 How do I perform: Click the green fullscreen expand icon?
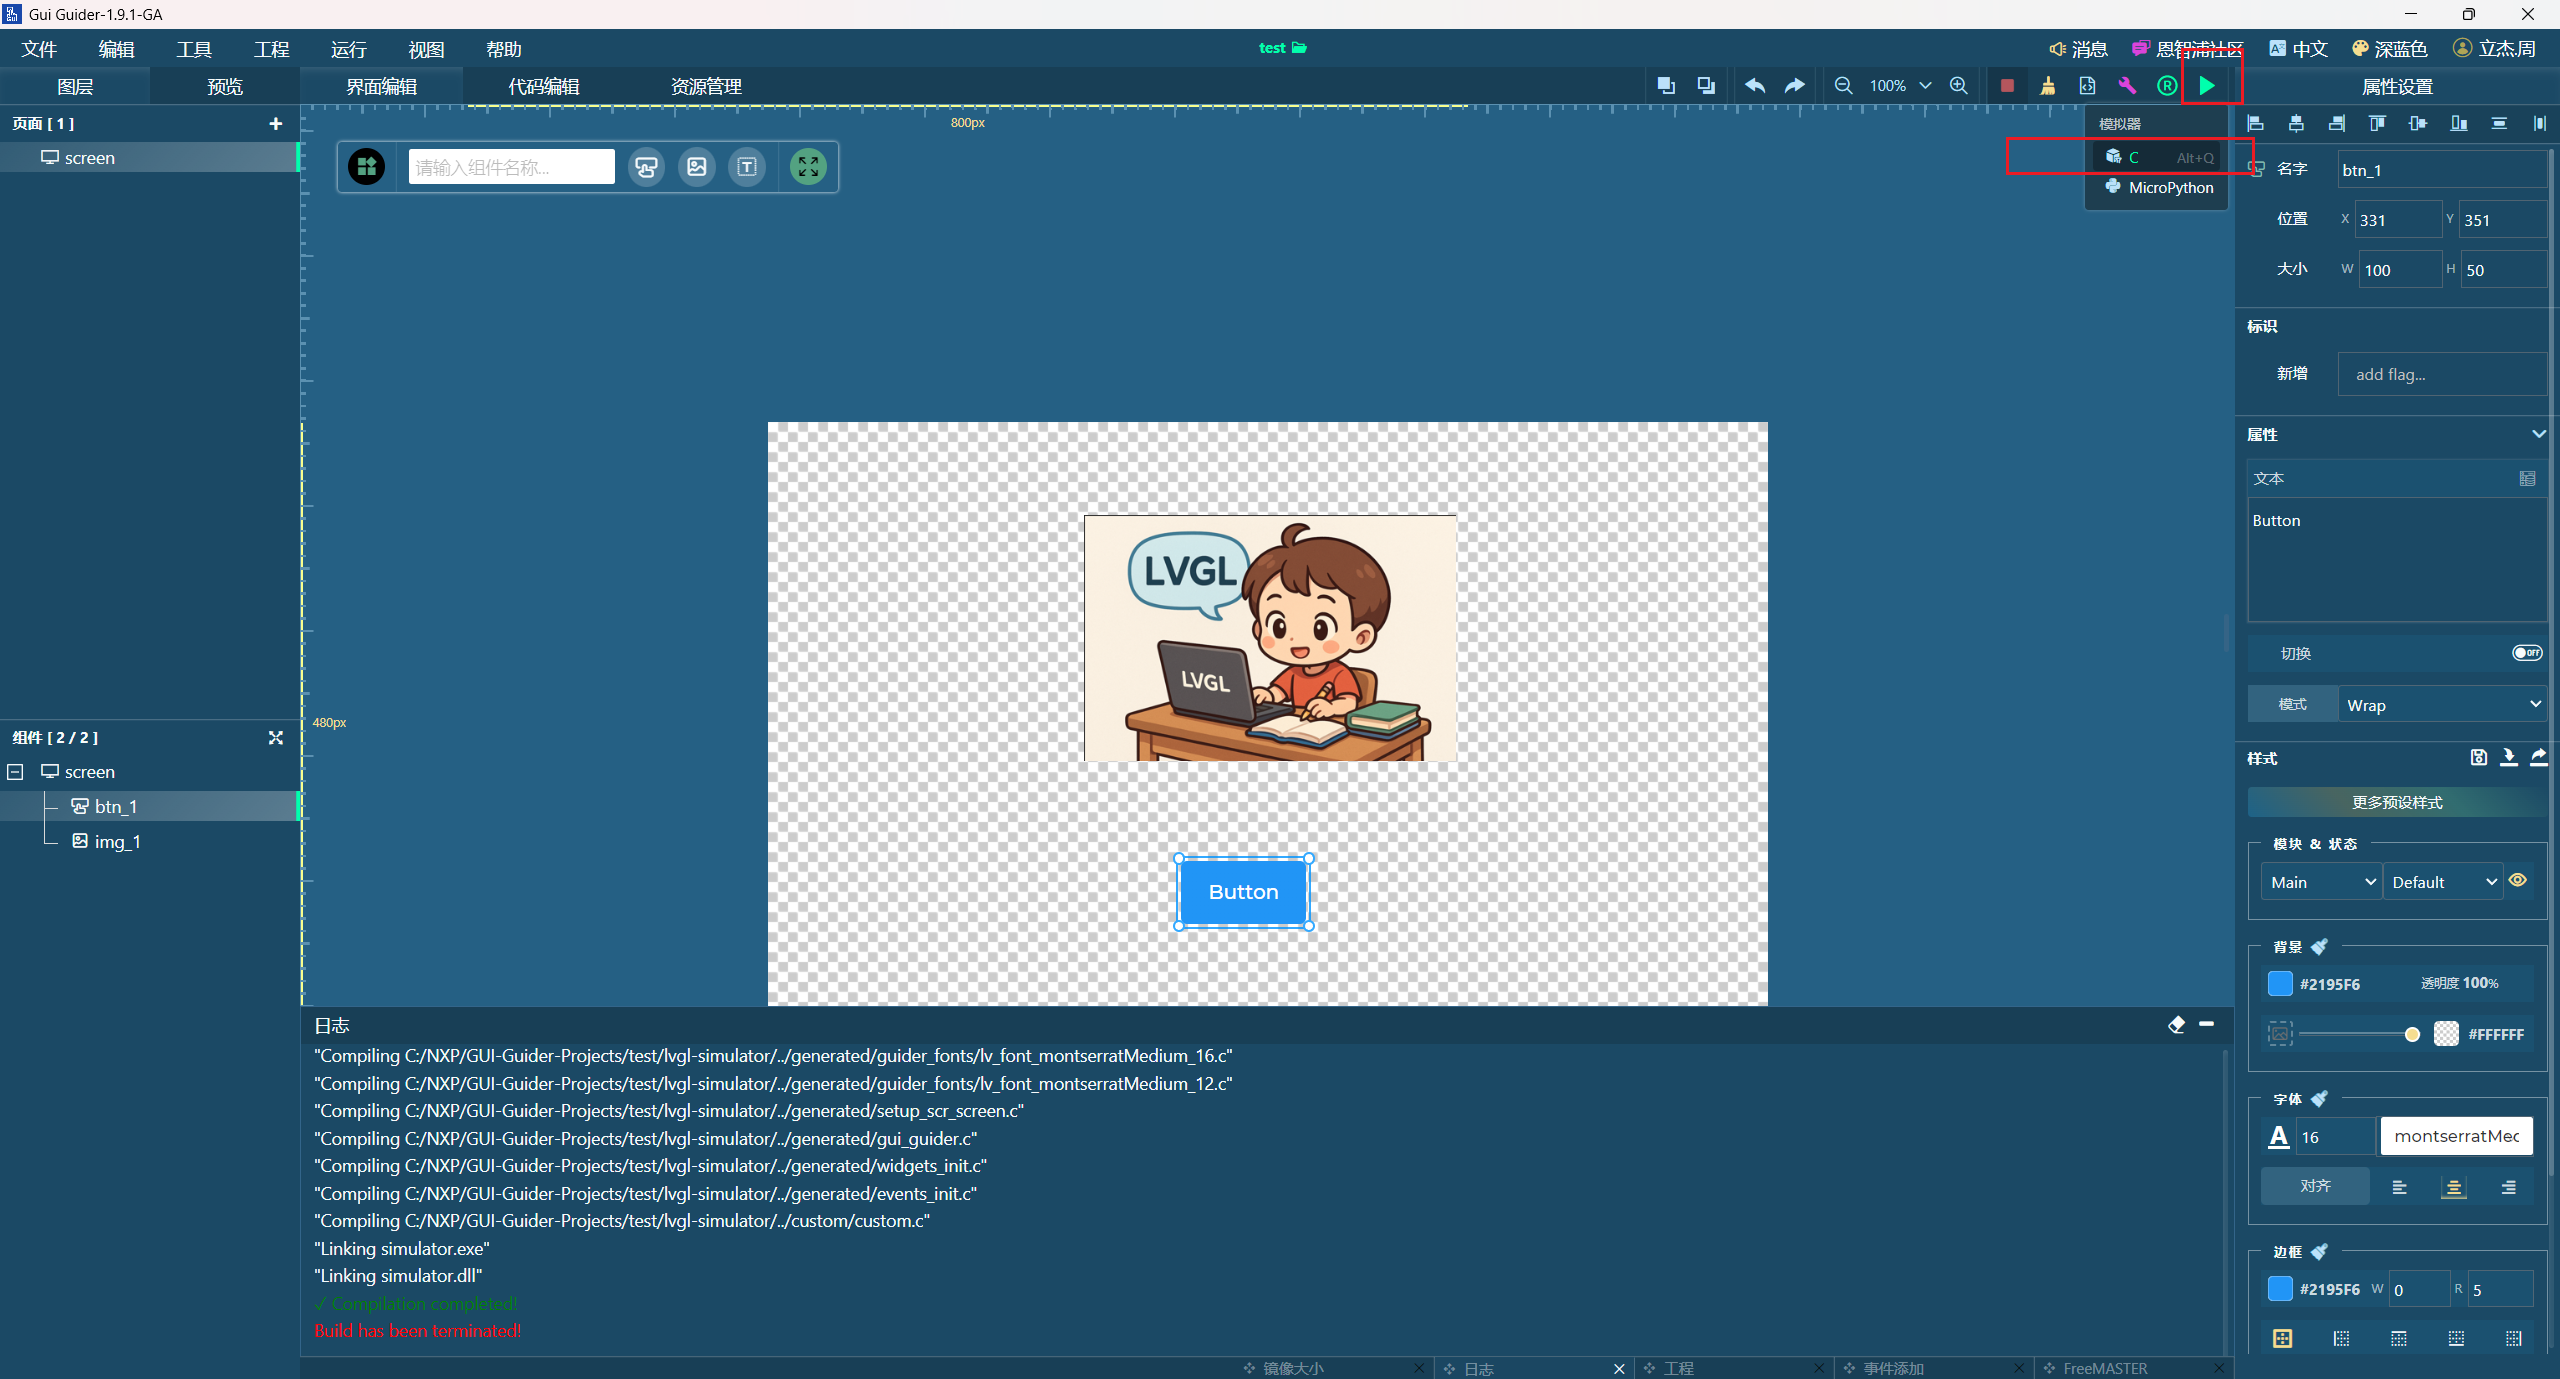tap(808, 167)
